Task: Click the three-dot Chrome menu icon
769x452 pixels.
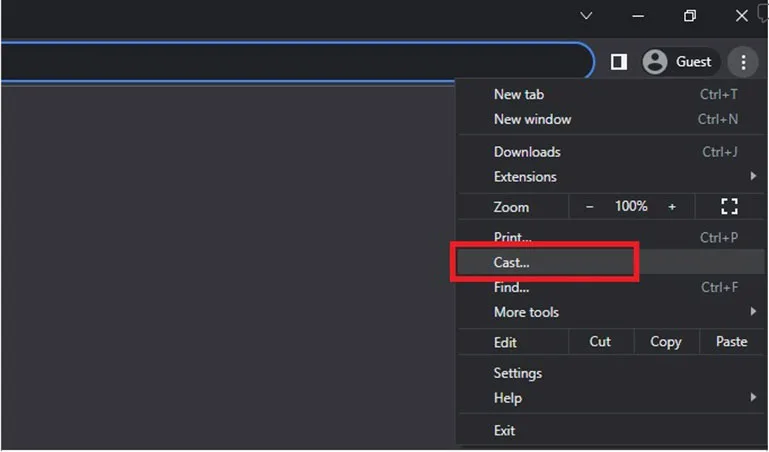Action: pos(743,62)
